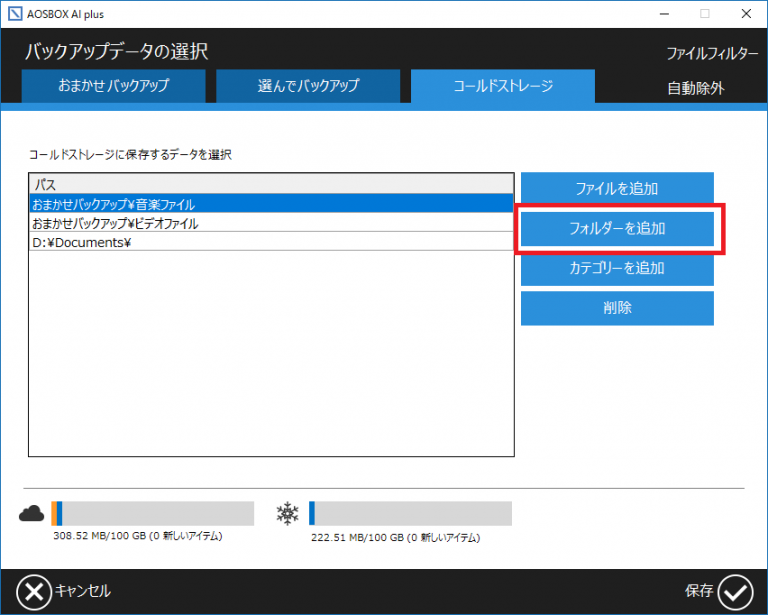Click コールドストレージに保存するデータを選択 label
This screenshot has width=768, height=615.
click(130, 155)
